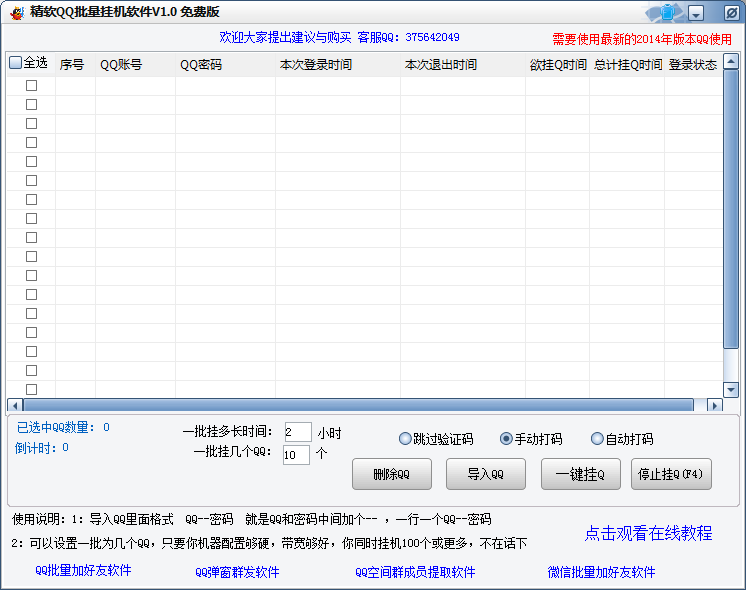Viewport: 746px width, 590px height.
Task: Click the app logo icon in title bar
Action: point(17,13)
